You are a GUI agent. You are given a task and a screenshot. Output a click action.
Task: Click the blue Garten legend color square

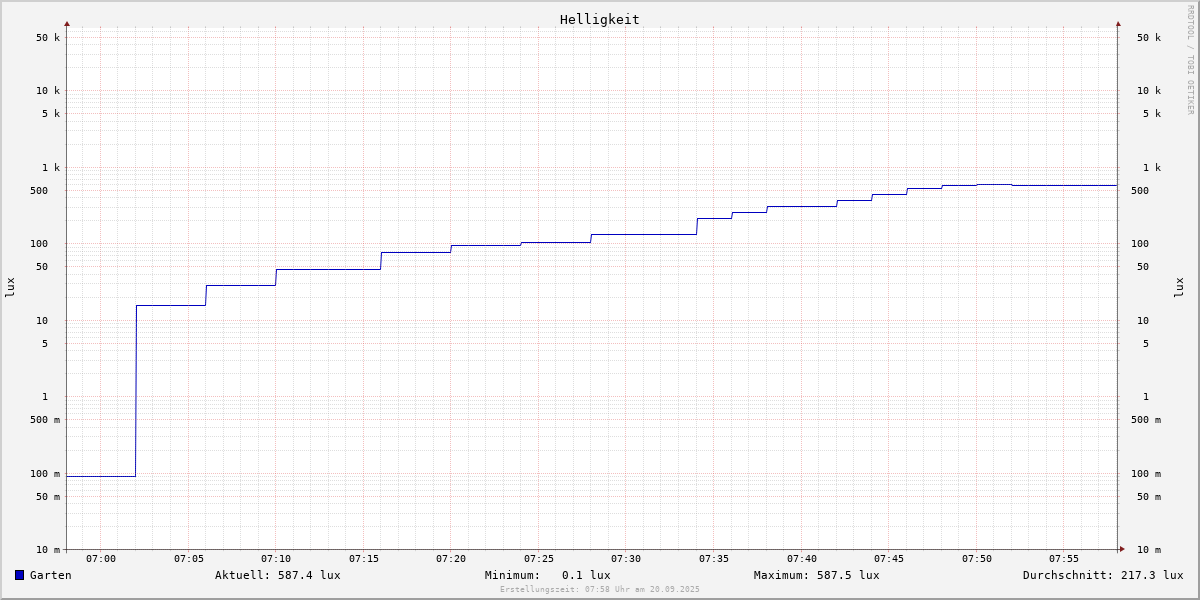(19, 575)
